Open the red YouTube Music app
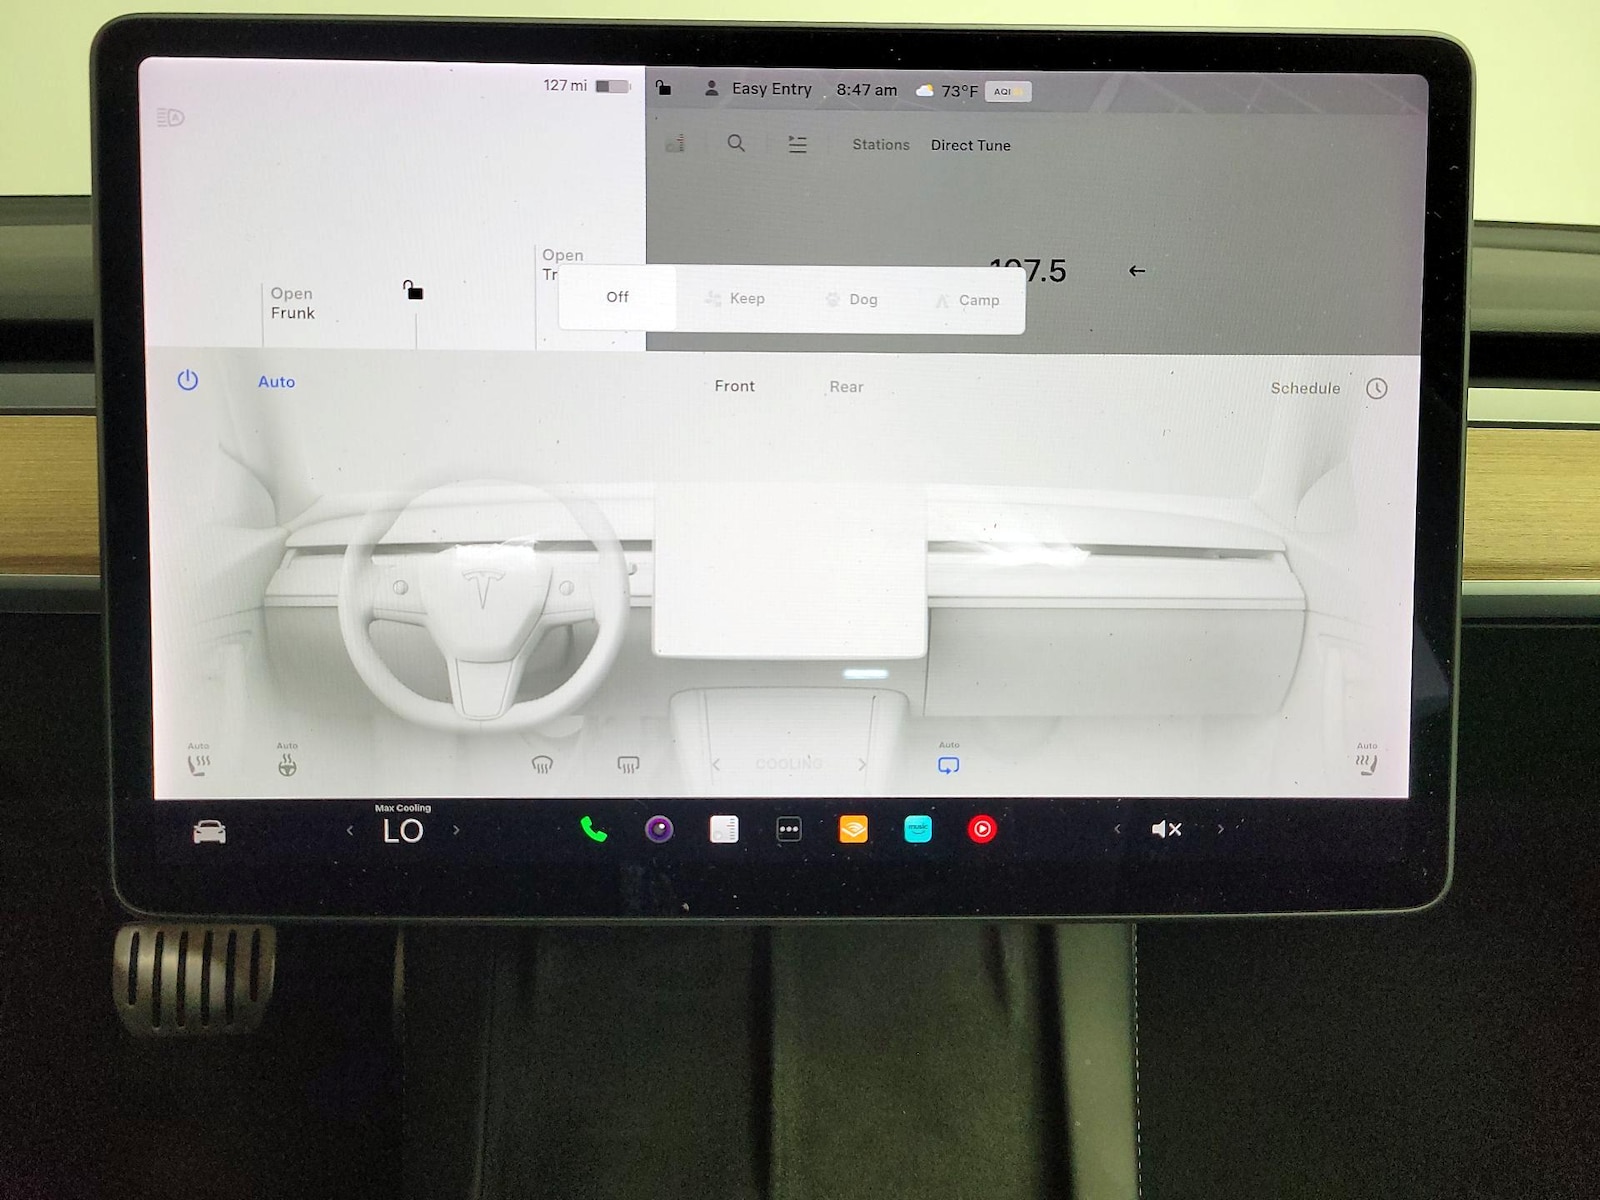Viewport: 1600px width, 1200px height. pos(982,830)
